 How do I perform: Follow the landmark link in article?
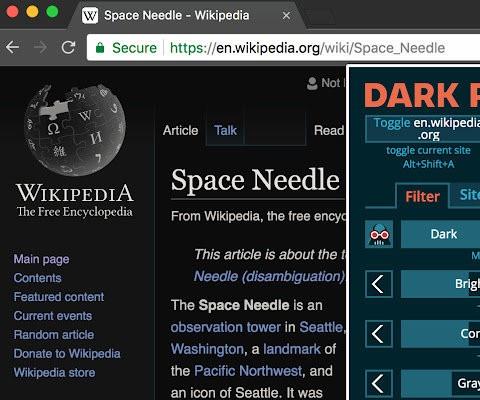point(292,349)
